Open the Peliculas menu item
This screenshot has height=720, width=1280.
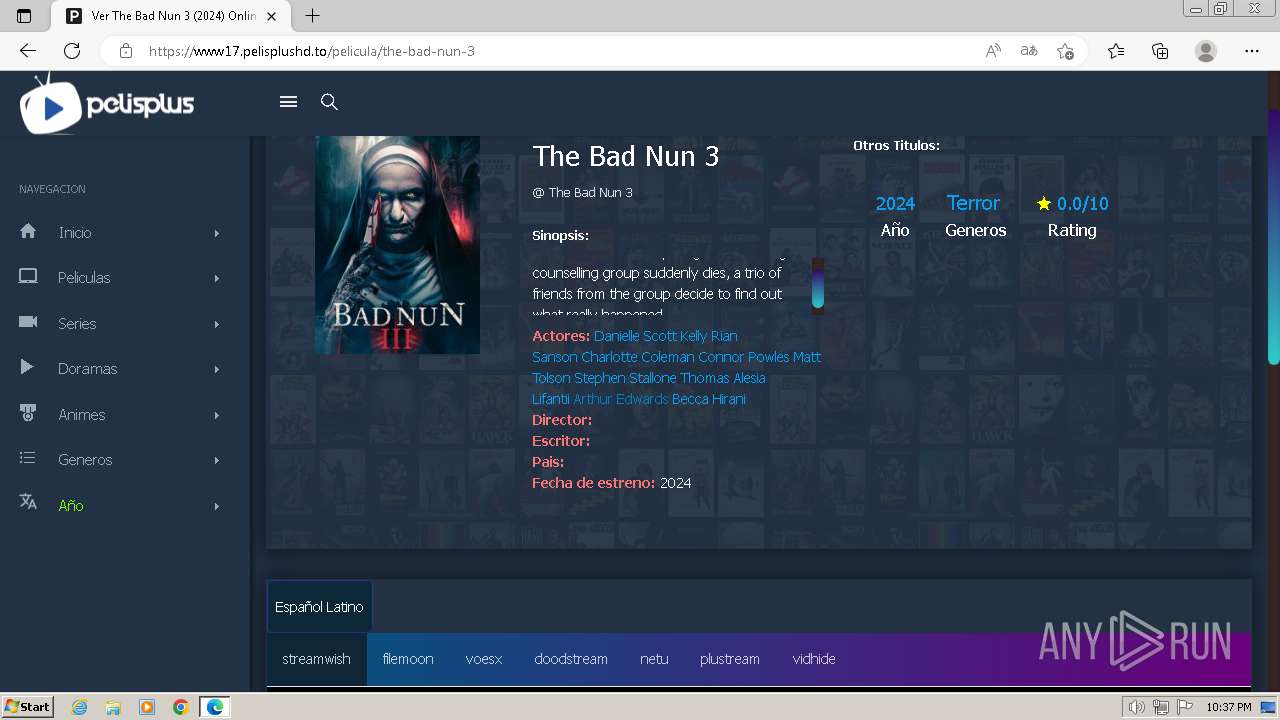click(84, 278)
